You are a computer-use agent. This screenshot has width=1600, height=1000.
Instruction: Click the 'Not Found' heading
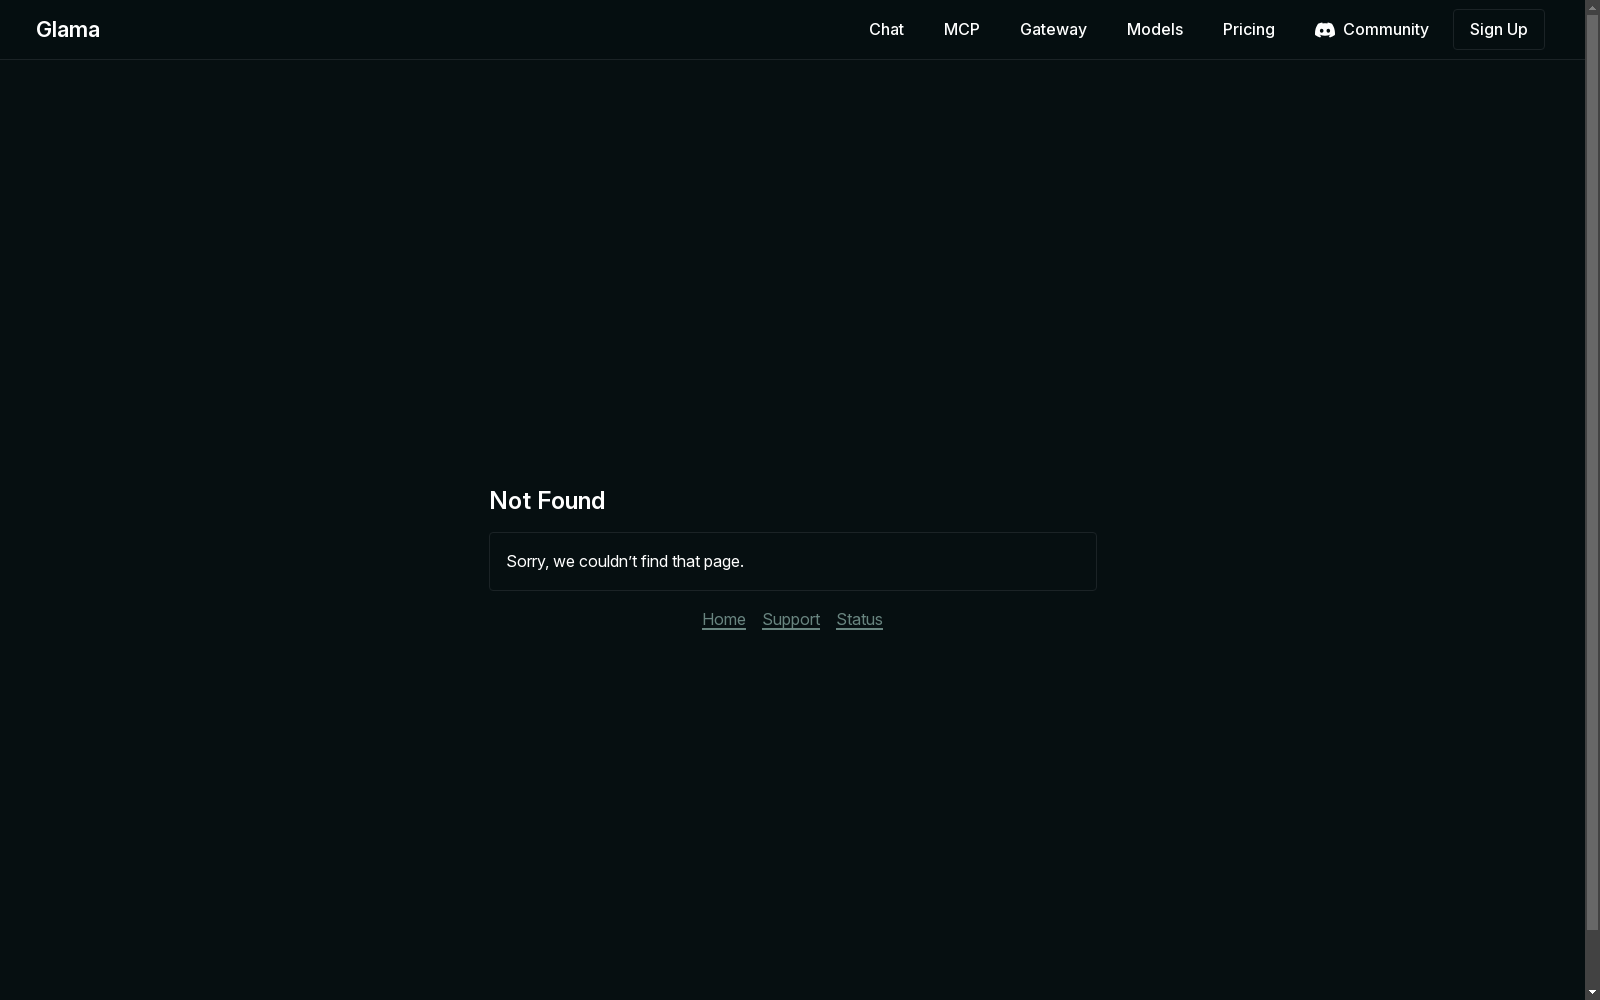[547, 500]
